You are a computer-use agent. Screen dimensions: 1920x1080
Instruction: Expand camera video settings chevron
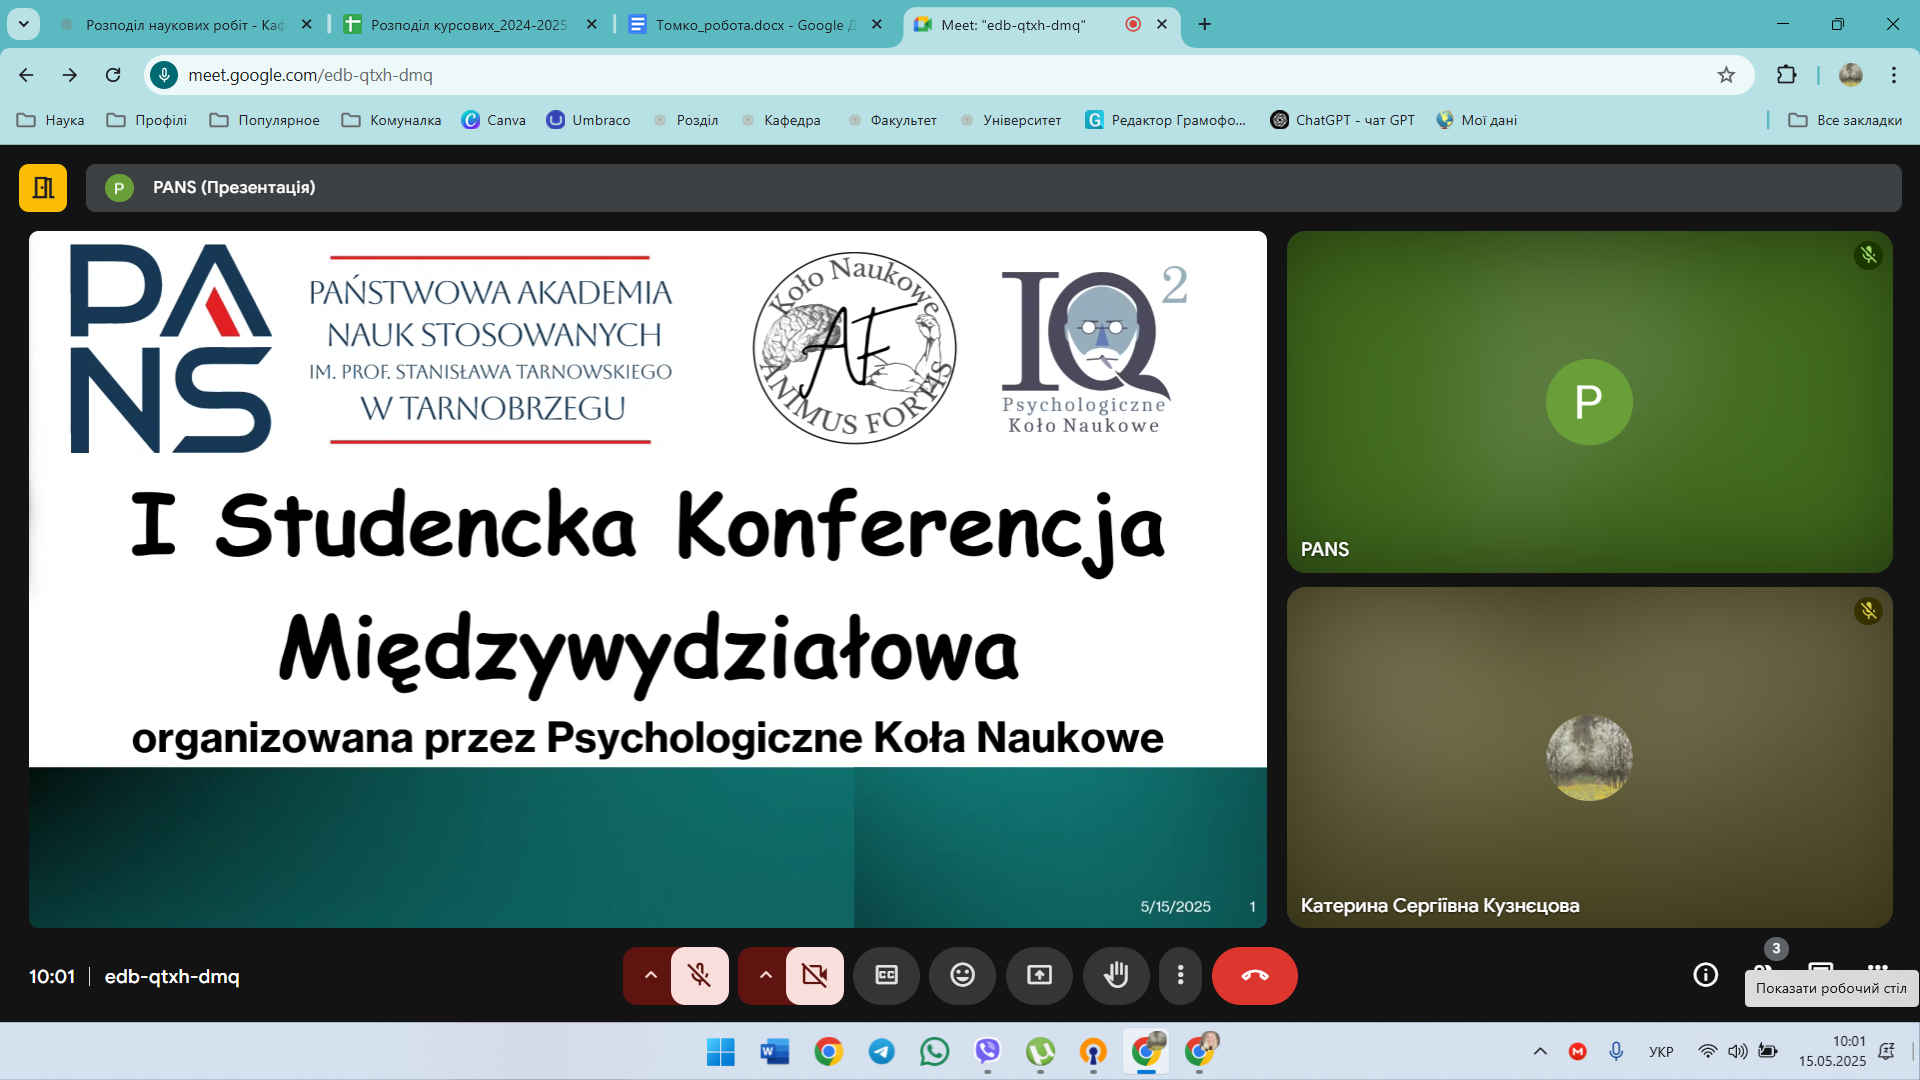[x=765, y=975]
